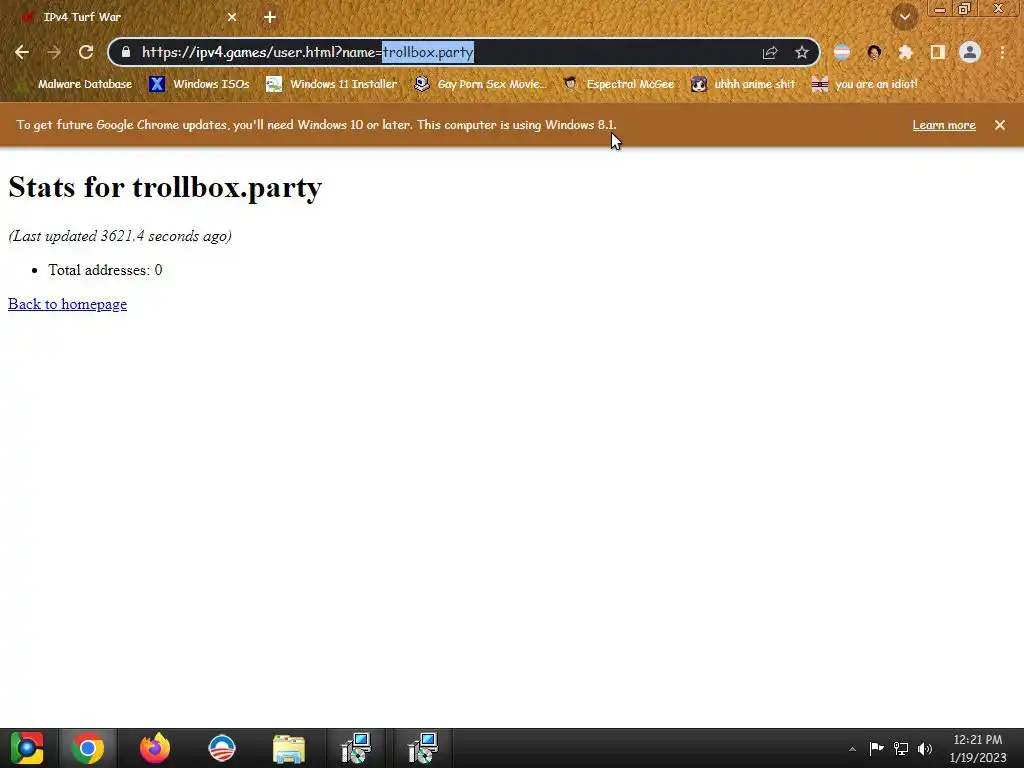Show hidden system tray icons
The height and width of the screenshot is (768, 1024).
click(x=852, y=749)
